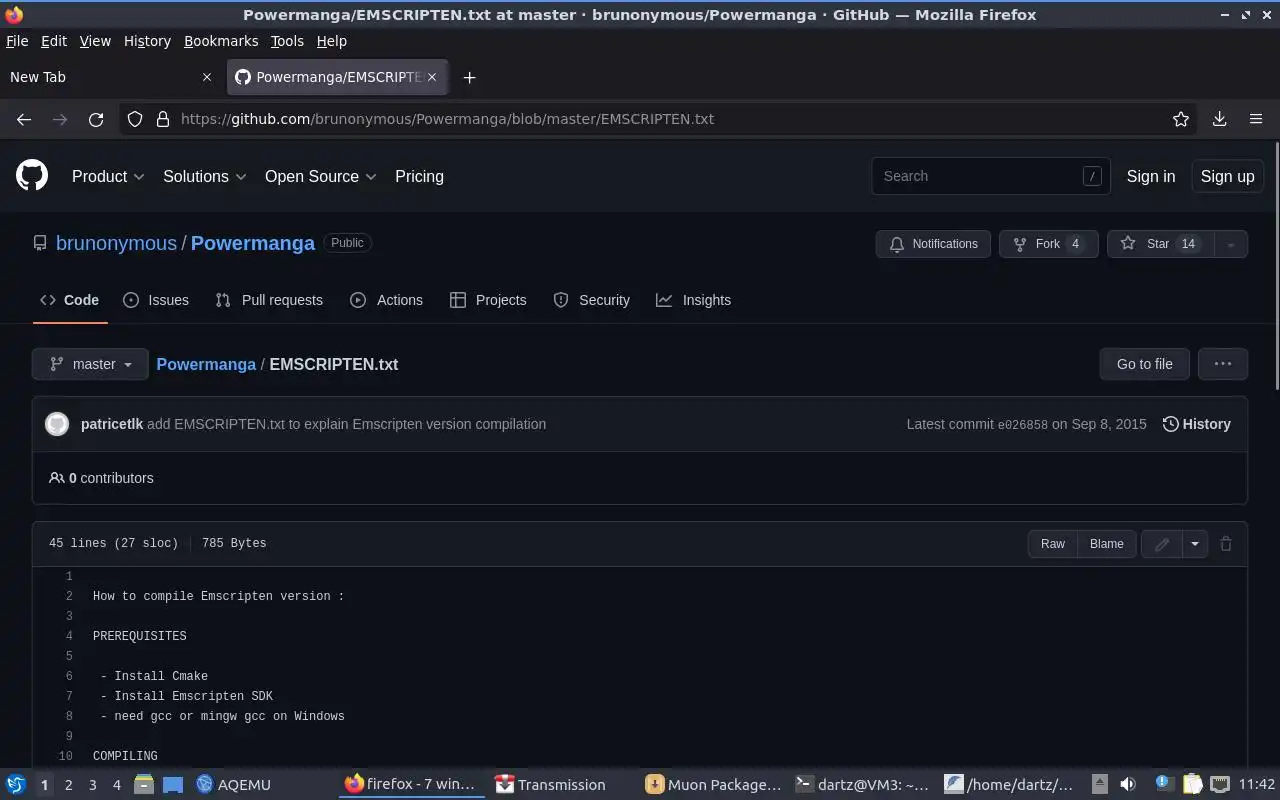Click the browser URL address bar
The image size is (1280, 800).
pos(660,119)
